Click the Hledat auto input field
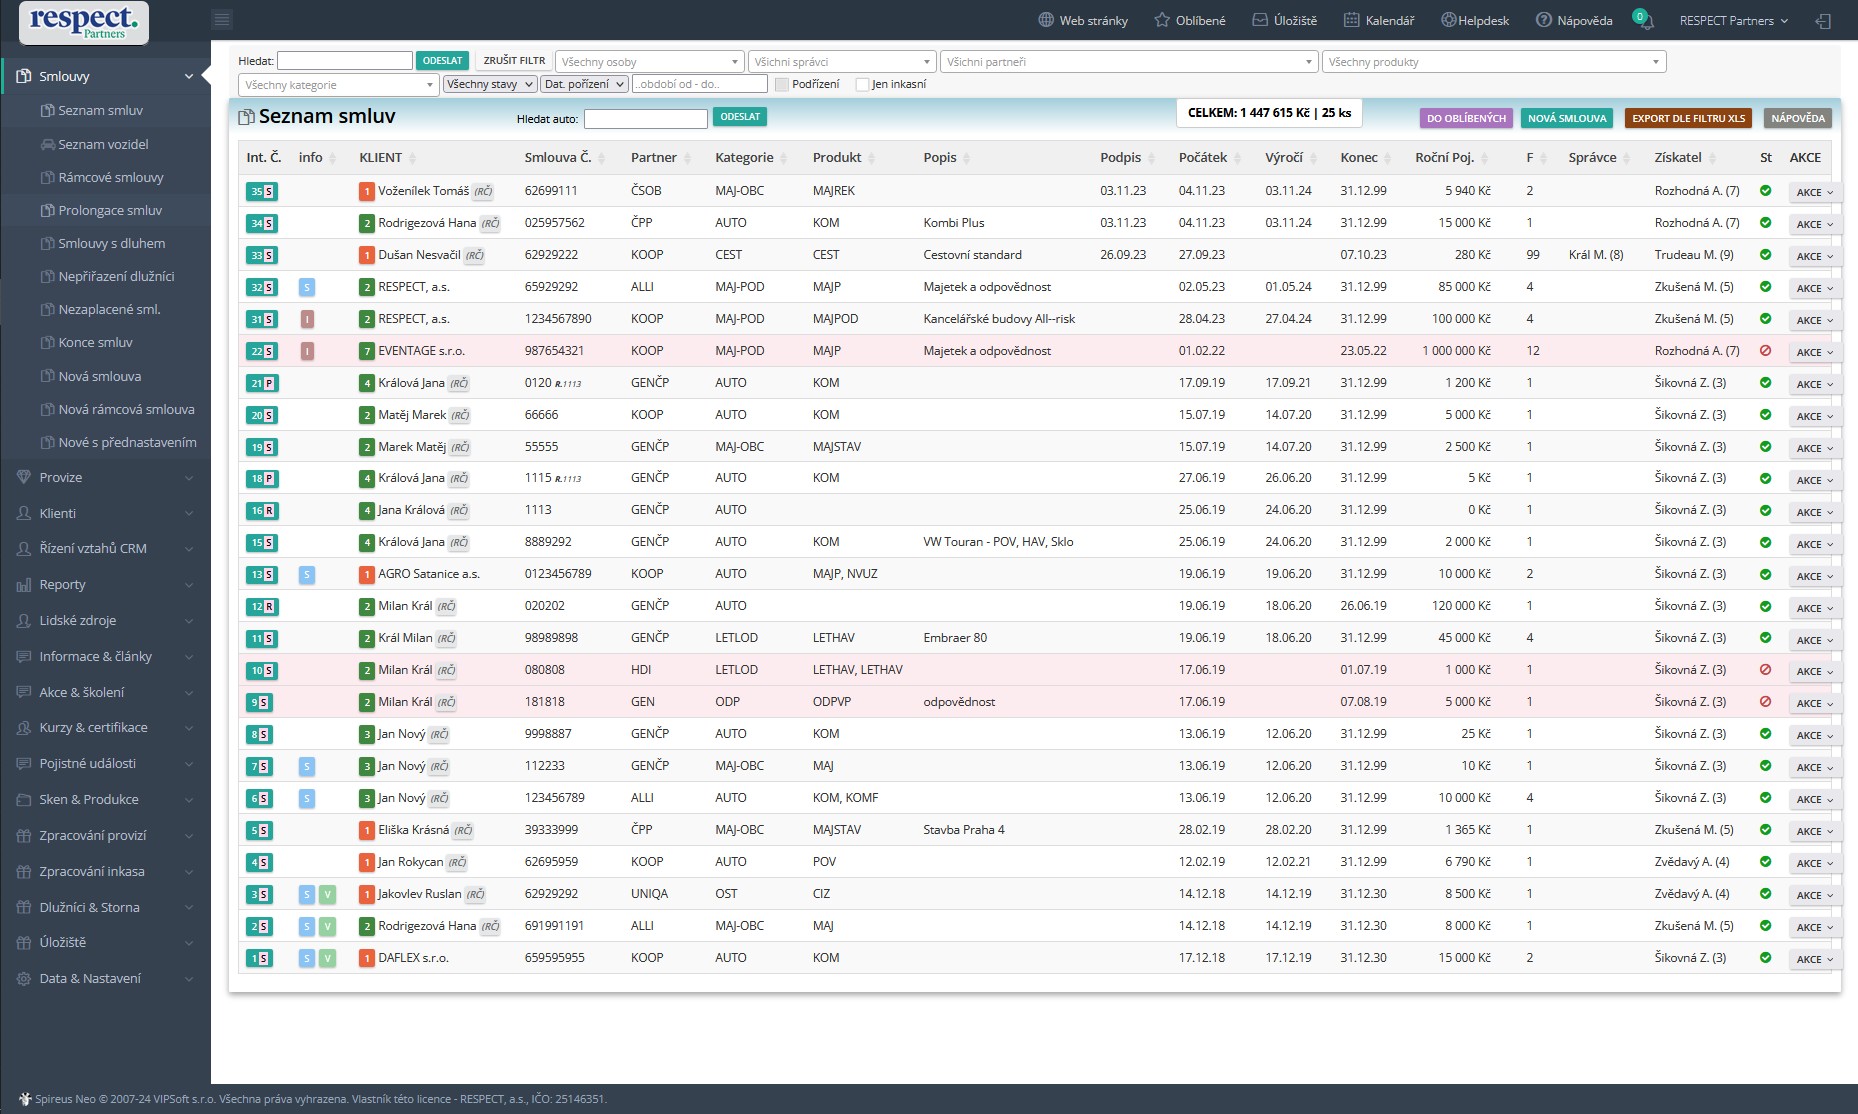 click(645, 119)
